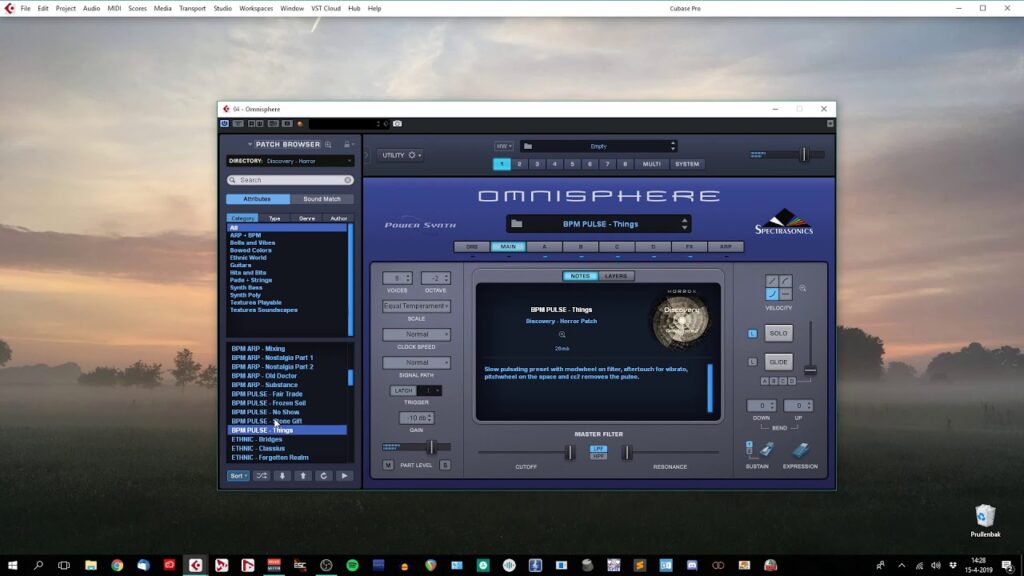Screen dimensions: 1024x576
Task: Click the patch browser magnifier zoom icon
Action: (328, 144)
